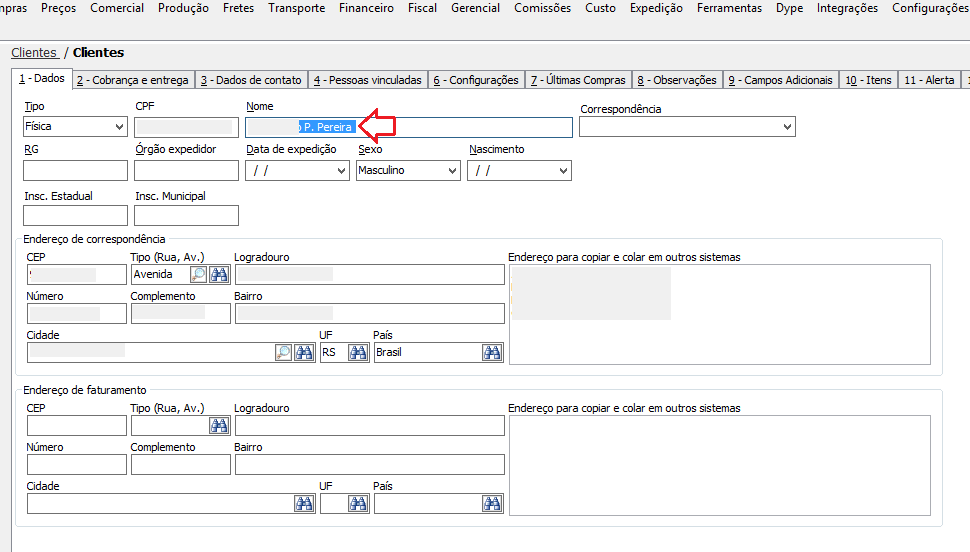Click magnifier icon in correspondence Tipo field
Image resolution: width=970 pixels, height=552 pixels.
[199, 274]
